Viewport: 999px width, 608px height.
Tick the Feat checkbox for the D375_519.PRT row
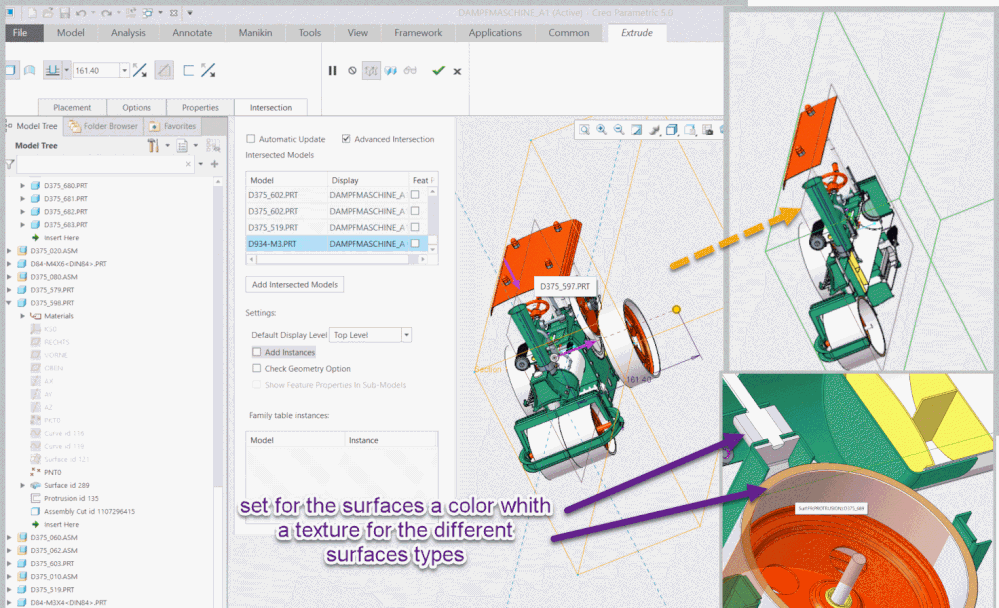(x=415, y=227)
